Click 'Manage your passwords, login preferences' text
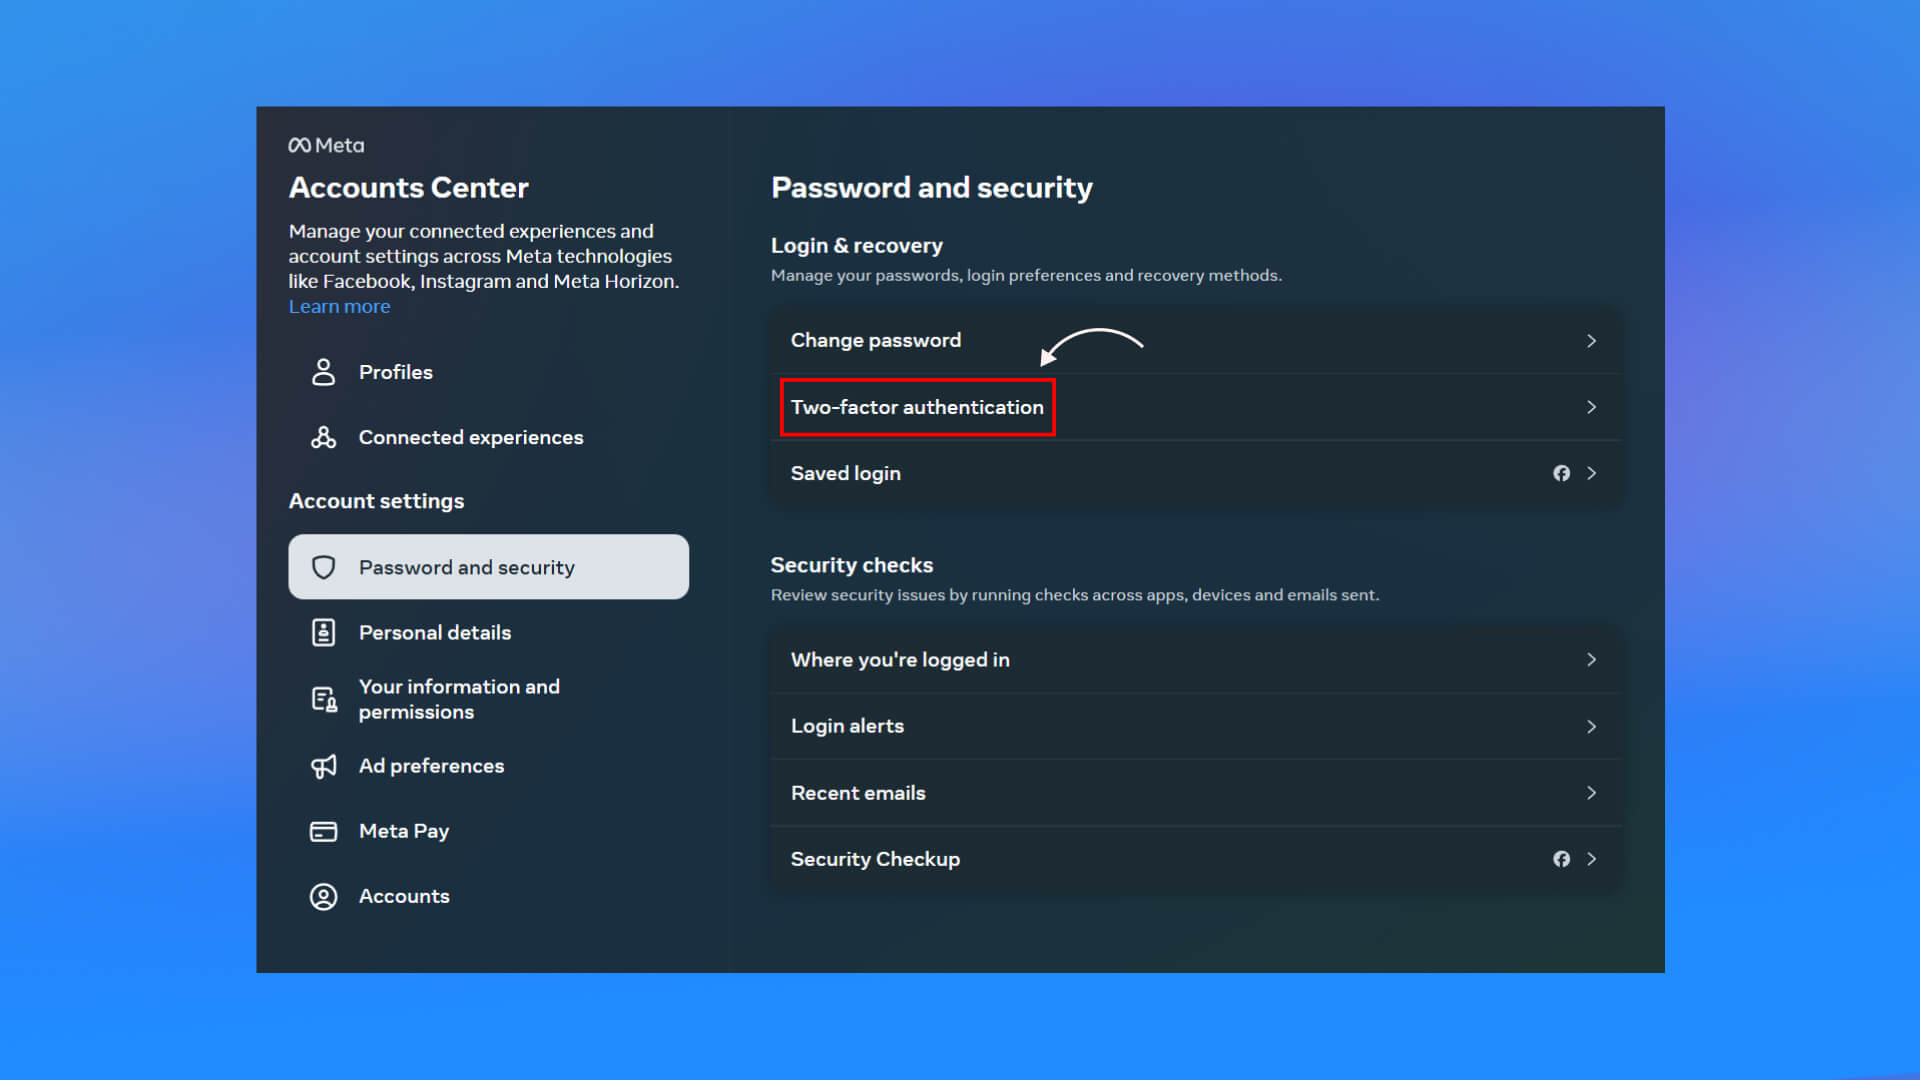 1026,275
